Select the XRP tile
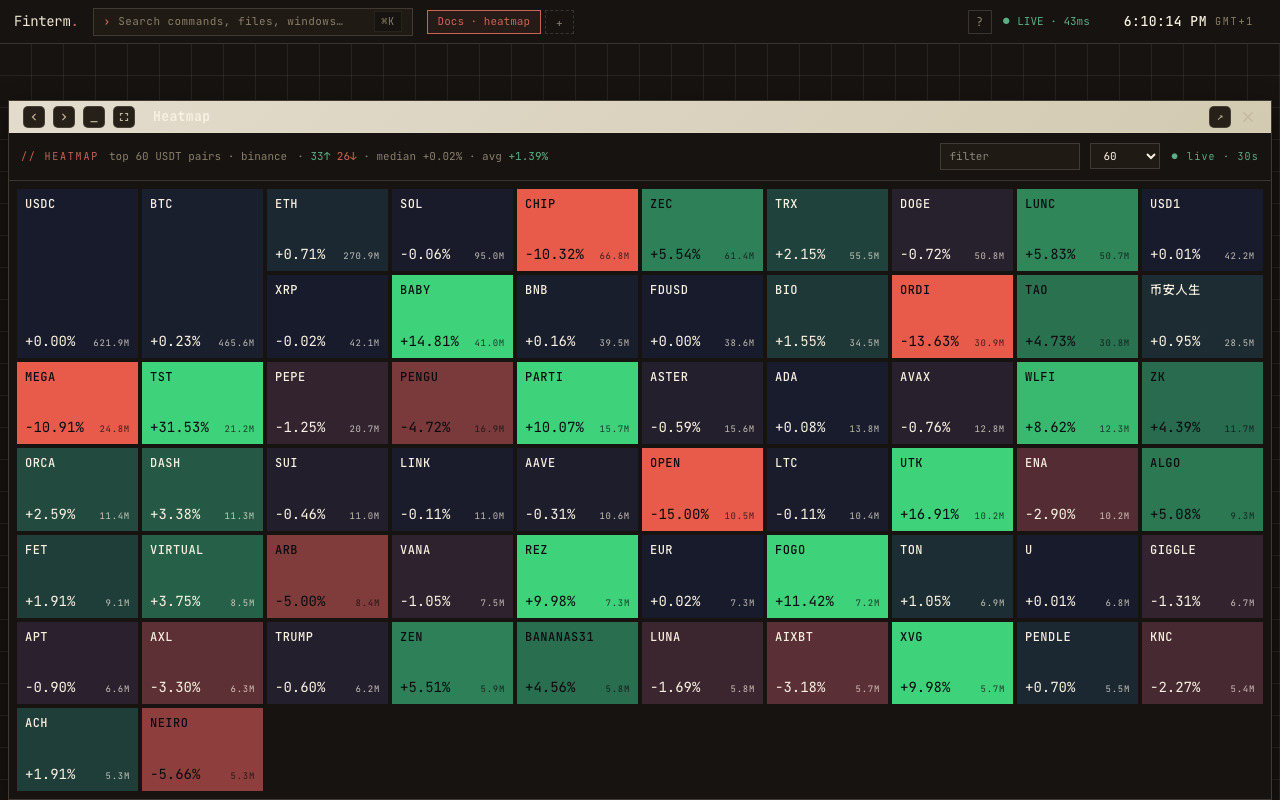This screenshot has height=800, width=1280. 327,316
